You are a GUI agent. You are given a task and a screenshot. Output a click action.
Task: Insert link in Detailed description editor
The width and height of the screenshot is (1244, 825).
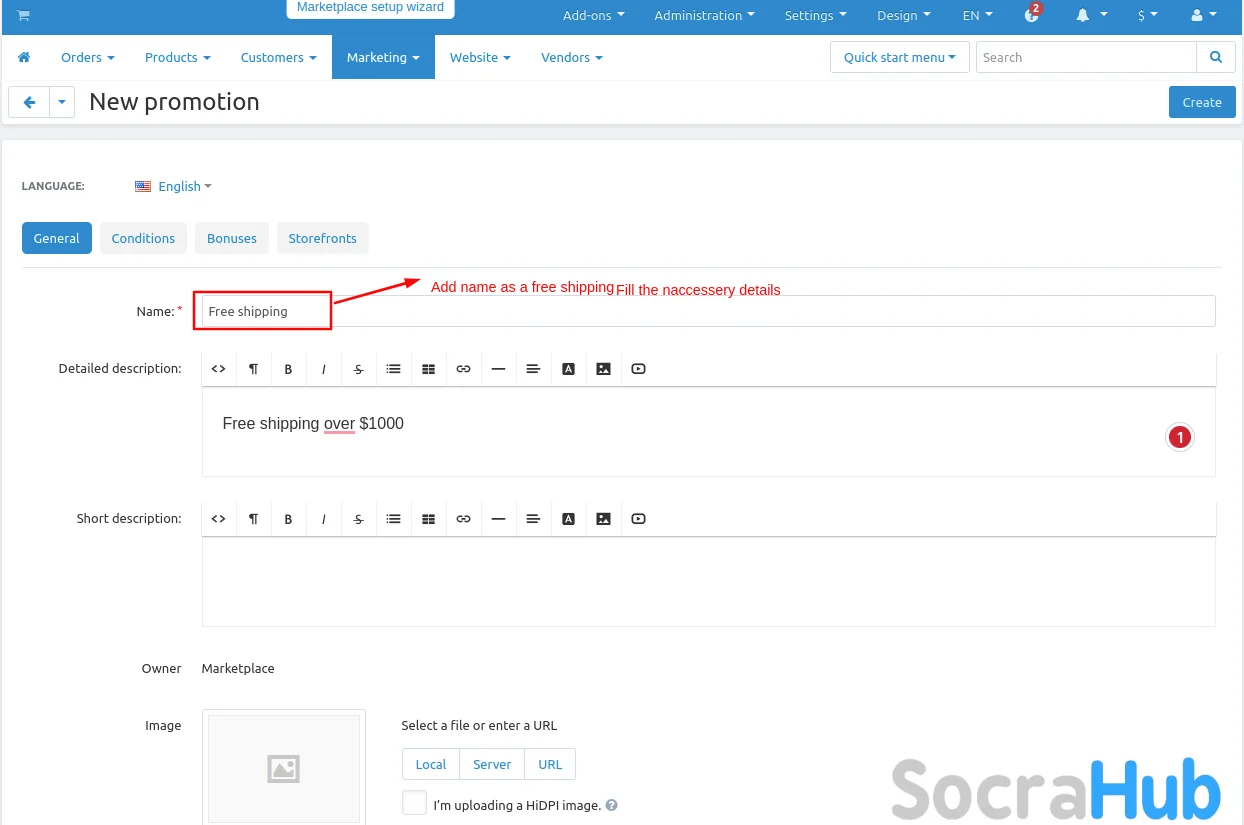coord(463,369)
